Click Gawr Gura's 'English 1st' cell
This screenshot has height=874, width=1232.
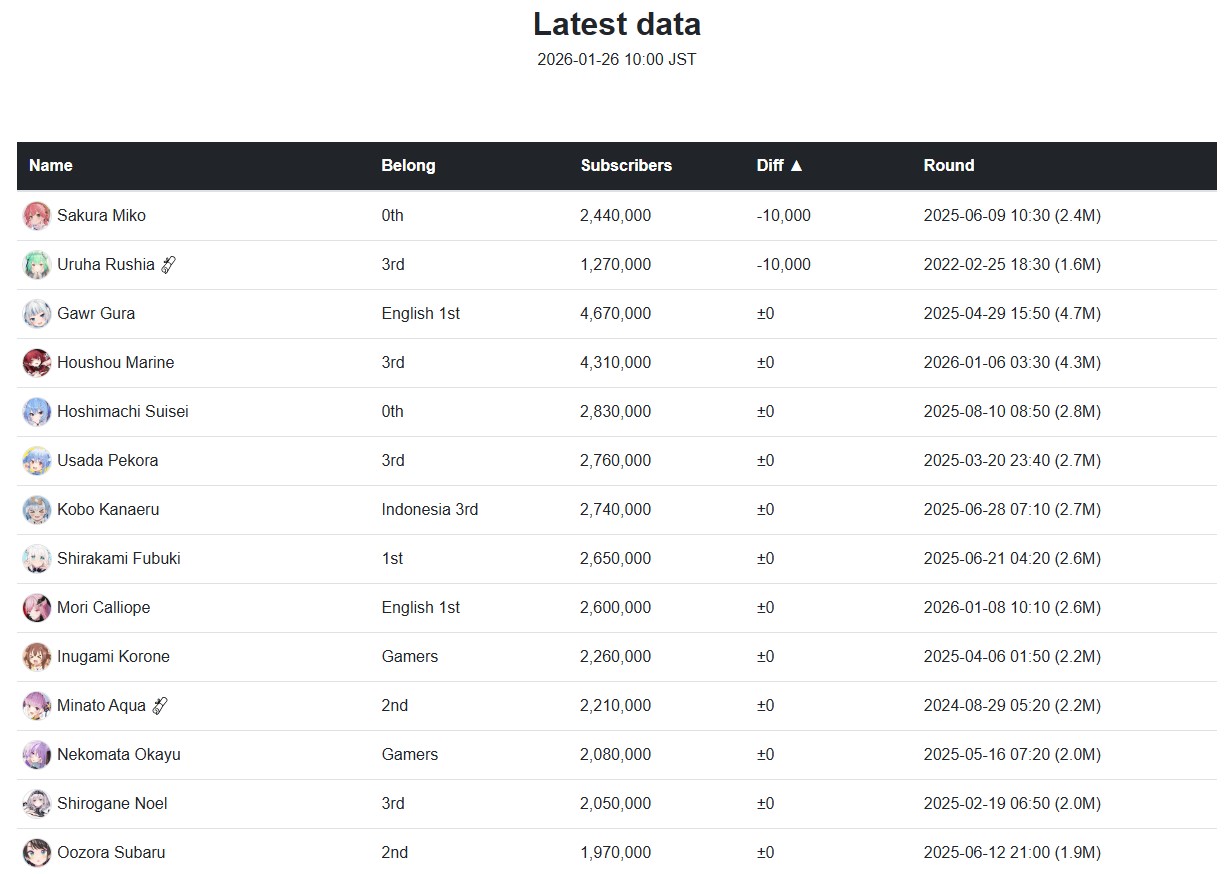pyautogui.click(x=421, y=314)
